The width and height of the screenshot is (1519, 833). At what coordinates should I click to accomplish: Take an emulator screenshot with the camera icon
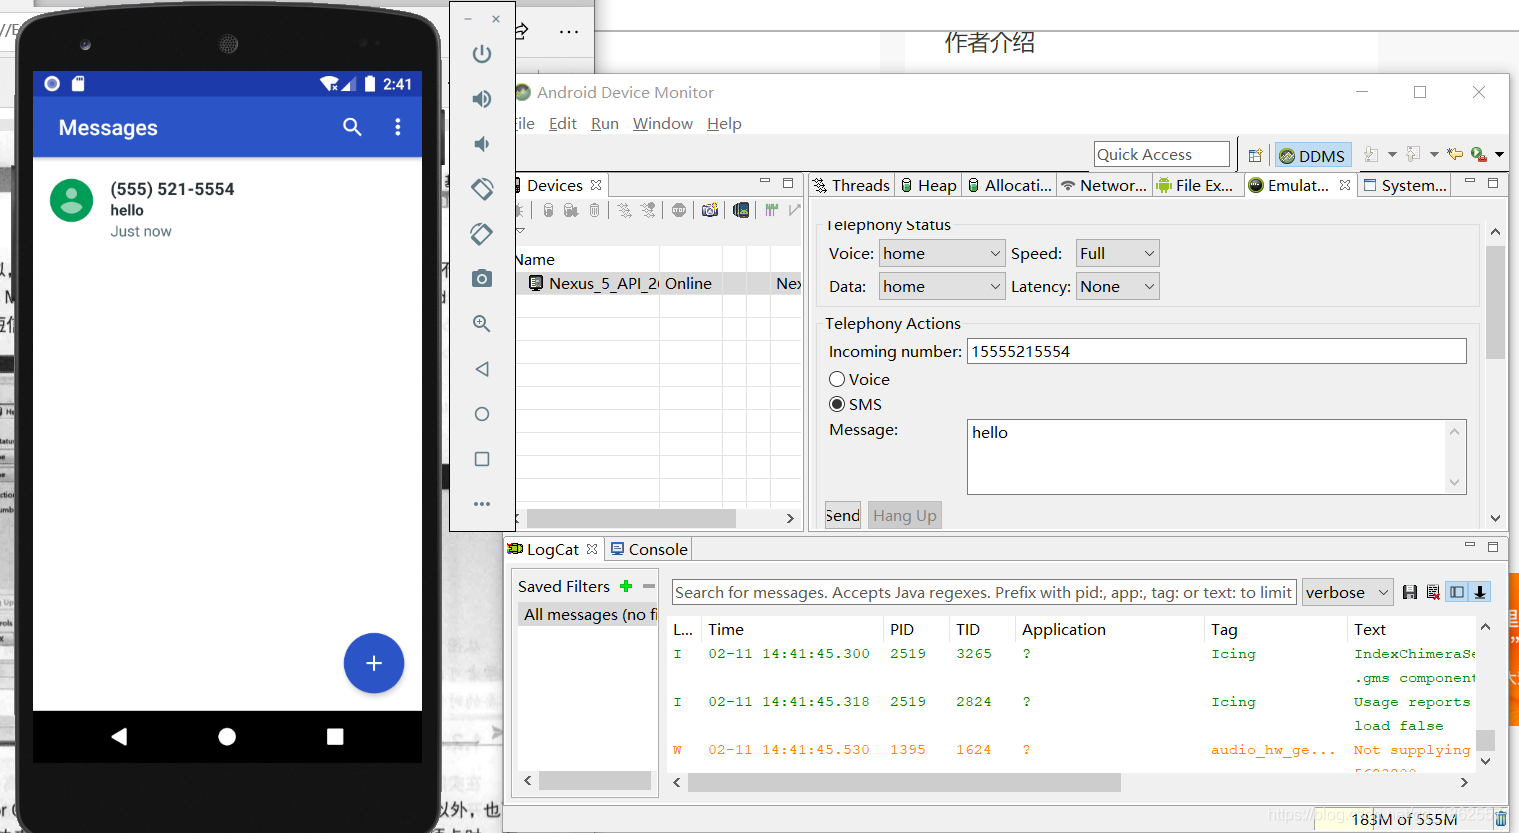point(482,278)
